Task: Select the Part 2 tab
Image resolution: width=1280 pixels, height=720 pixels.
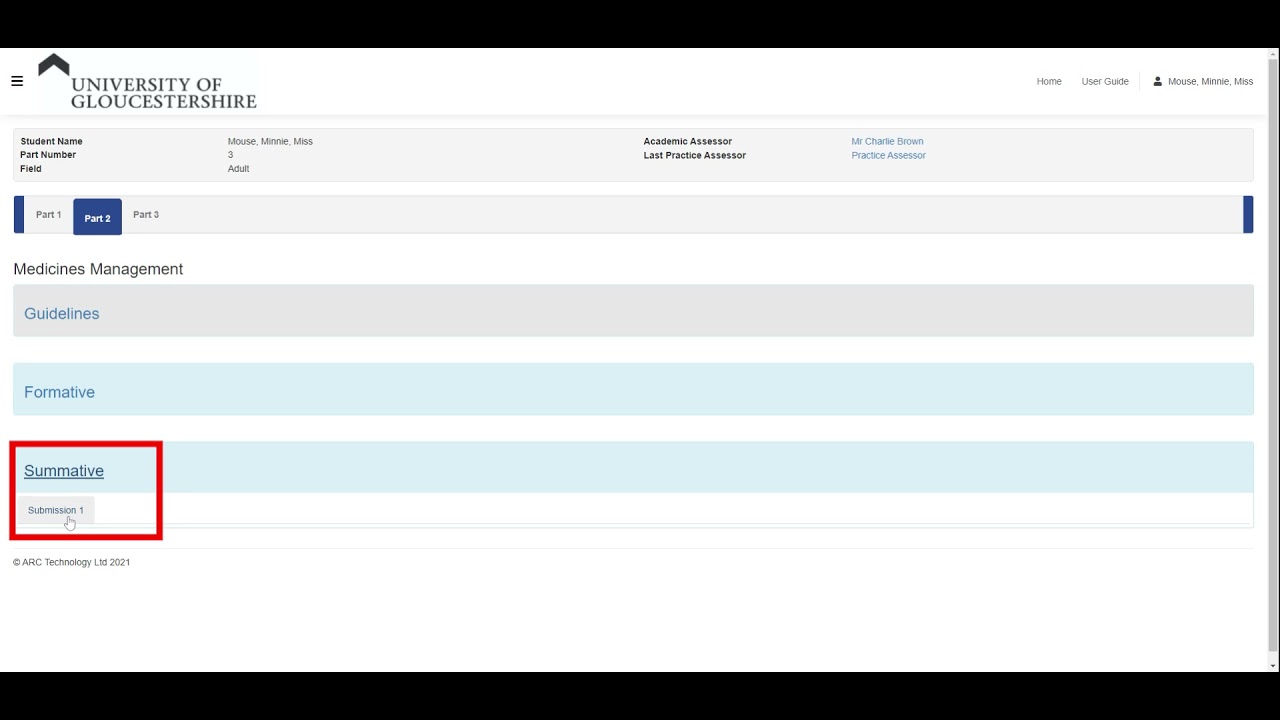Action: coord(97,217)
